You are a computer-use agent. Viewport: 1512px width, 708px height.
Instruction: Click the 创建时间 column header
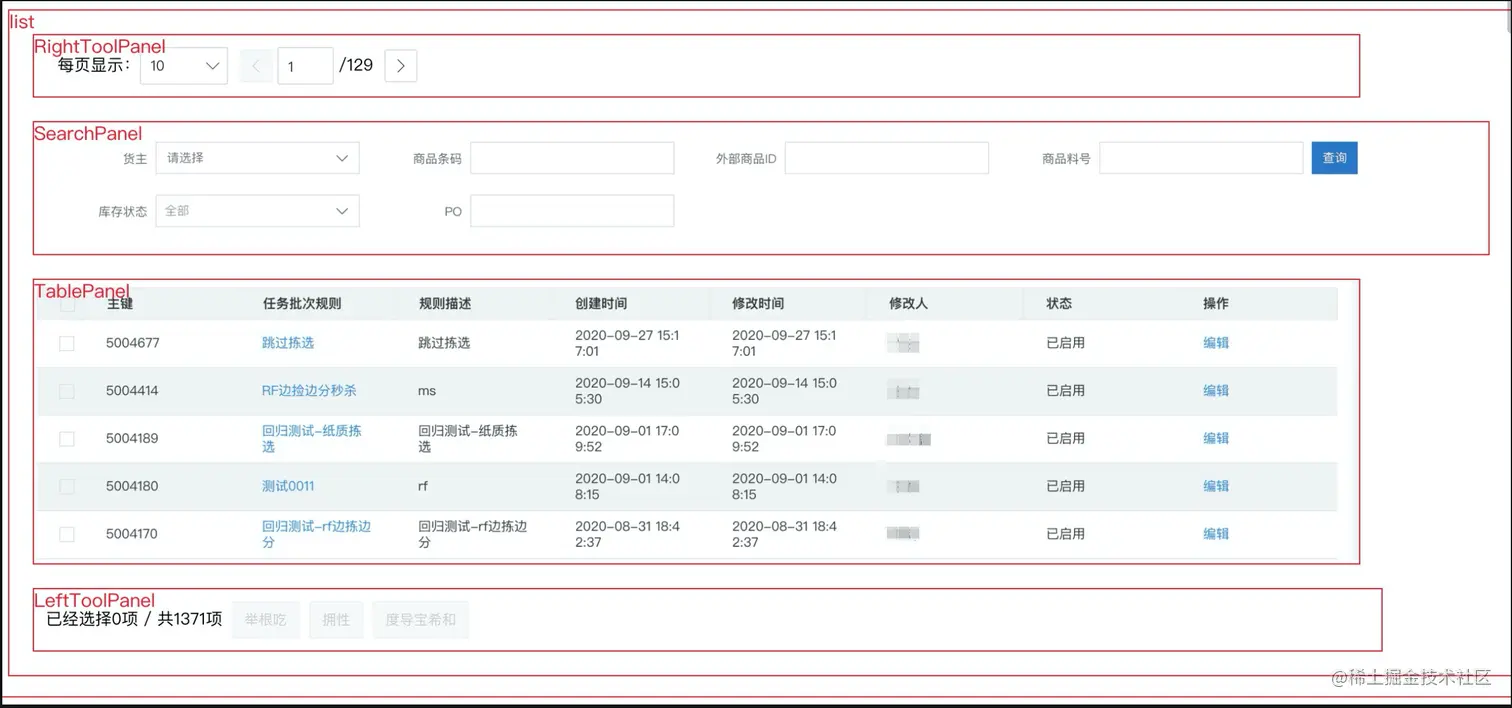point(601,304)
